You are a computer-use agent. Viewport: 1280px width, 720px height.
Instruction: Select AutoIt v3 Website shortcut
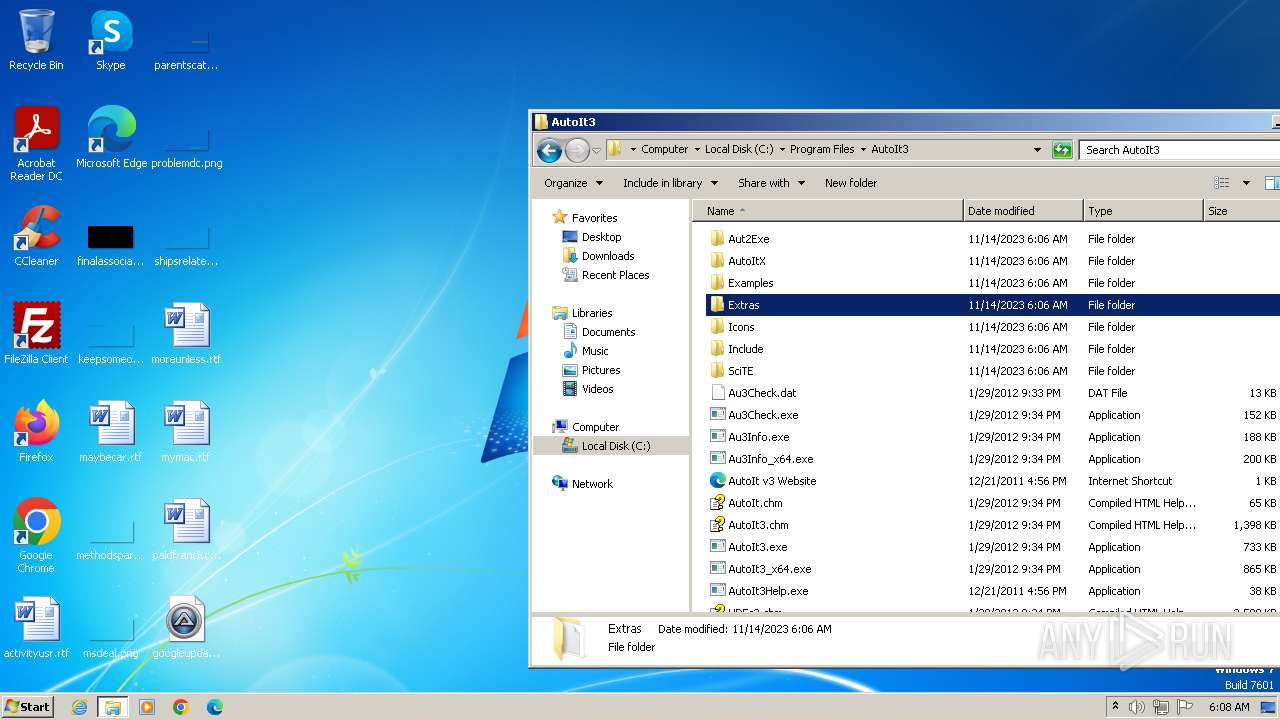point(771,481)
